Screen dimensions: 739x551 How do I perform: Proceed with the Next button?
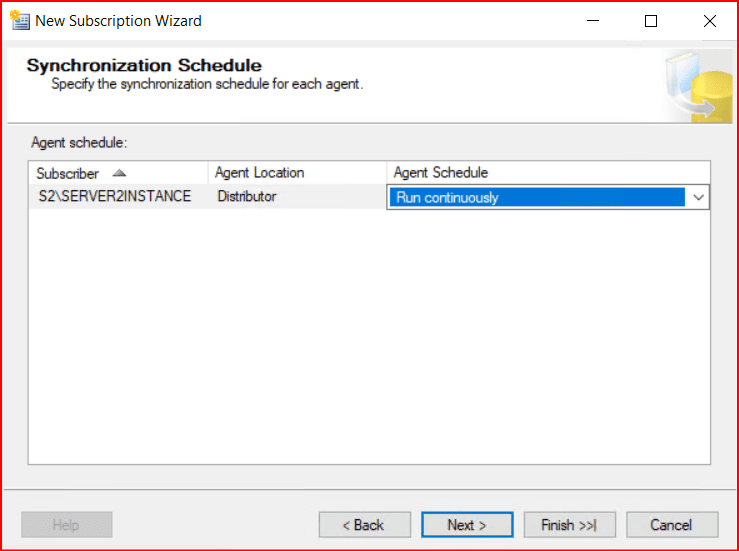(x=467, y=525)
